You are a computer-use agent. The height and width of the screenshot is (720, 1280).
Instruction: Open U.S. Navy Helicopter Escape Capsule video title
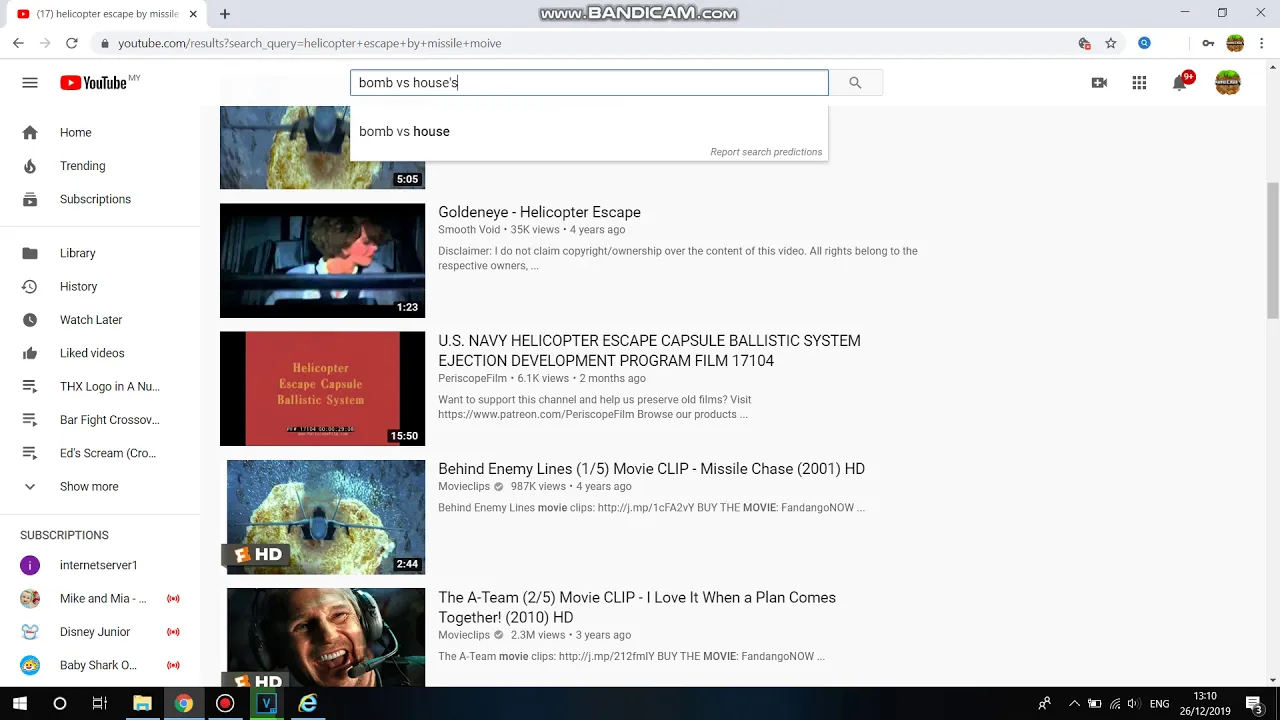coord(649,351)
